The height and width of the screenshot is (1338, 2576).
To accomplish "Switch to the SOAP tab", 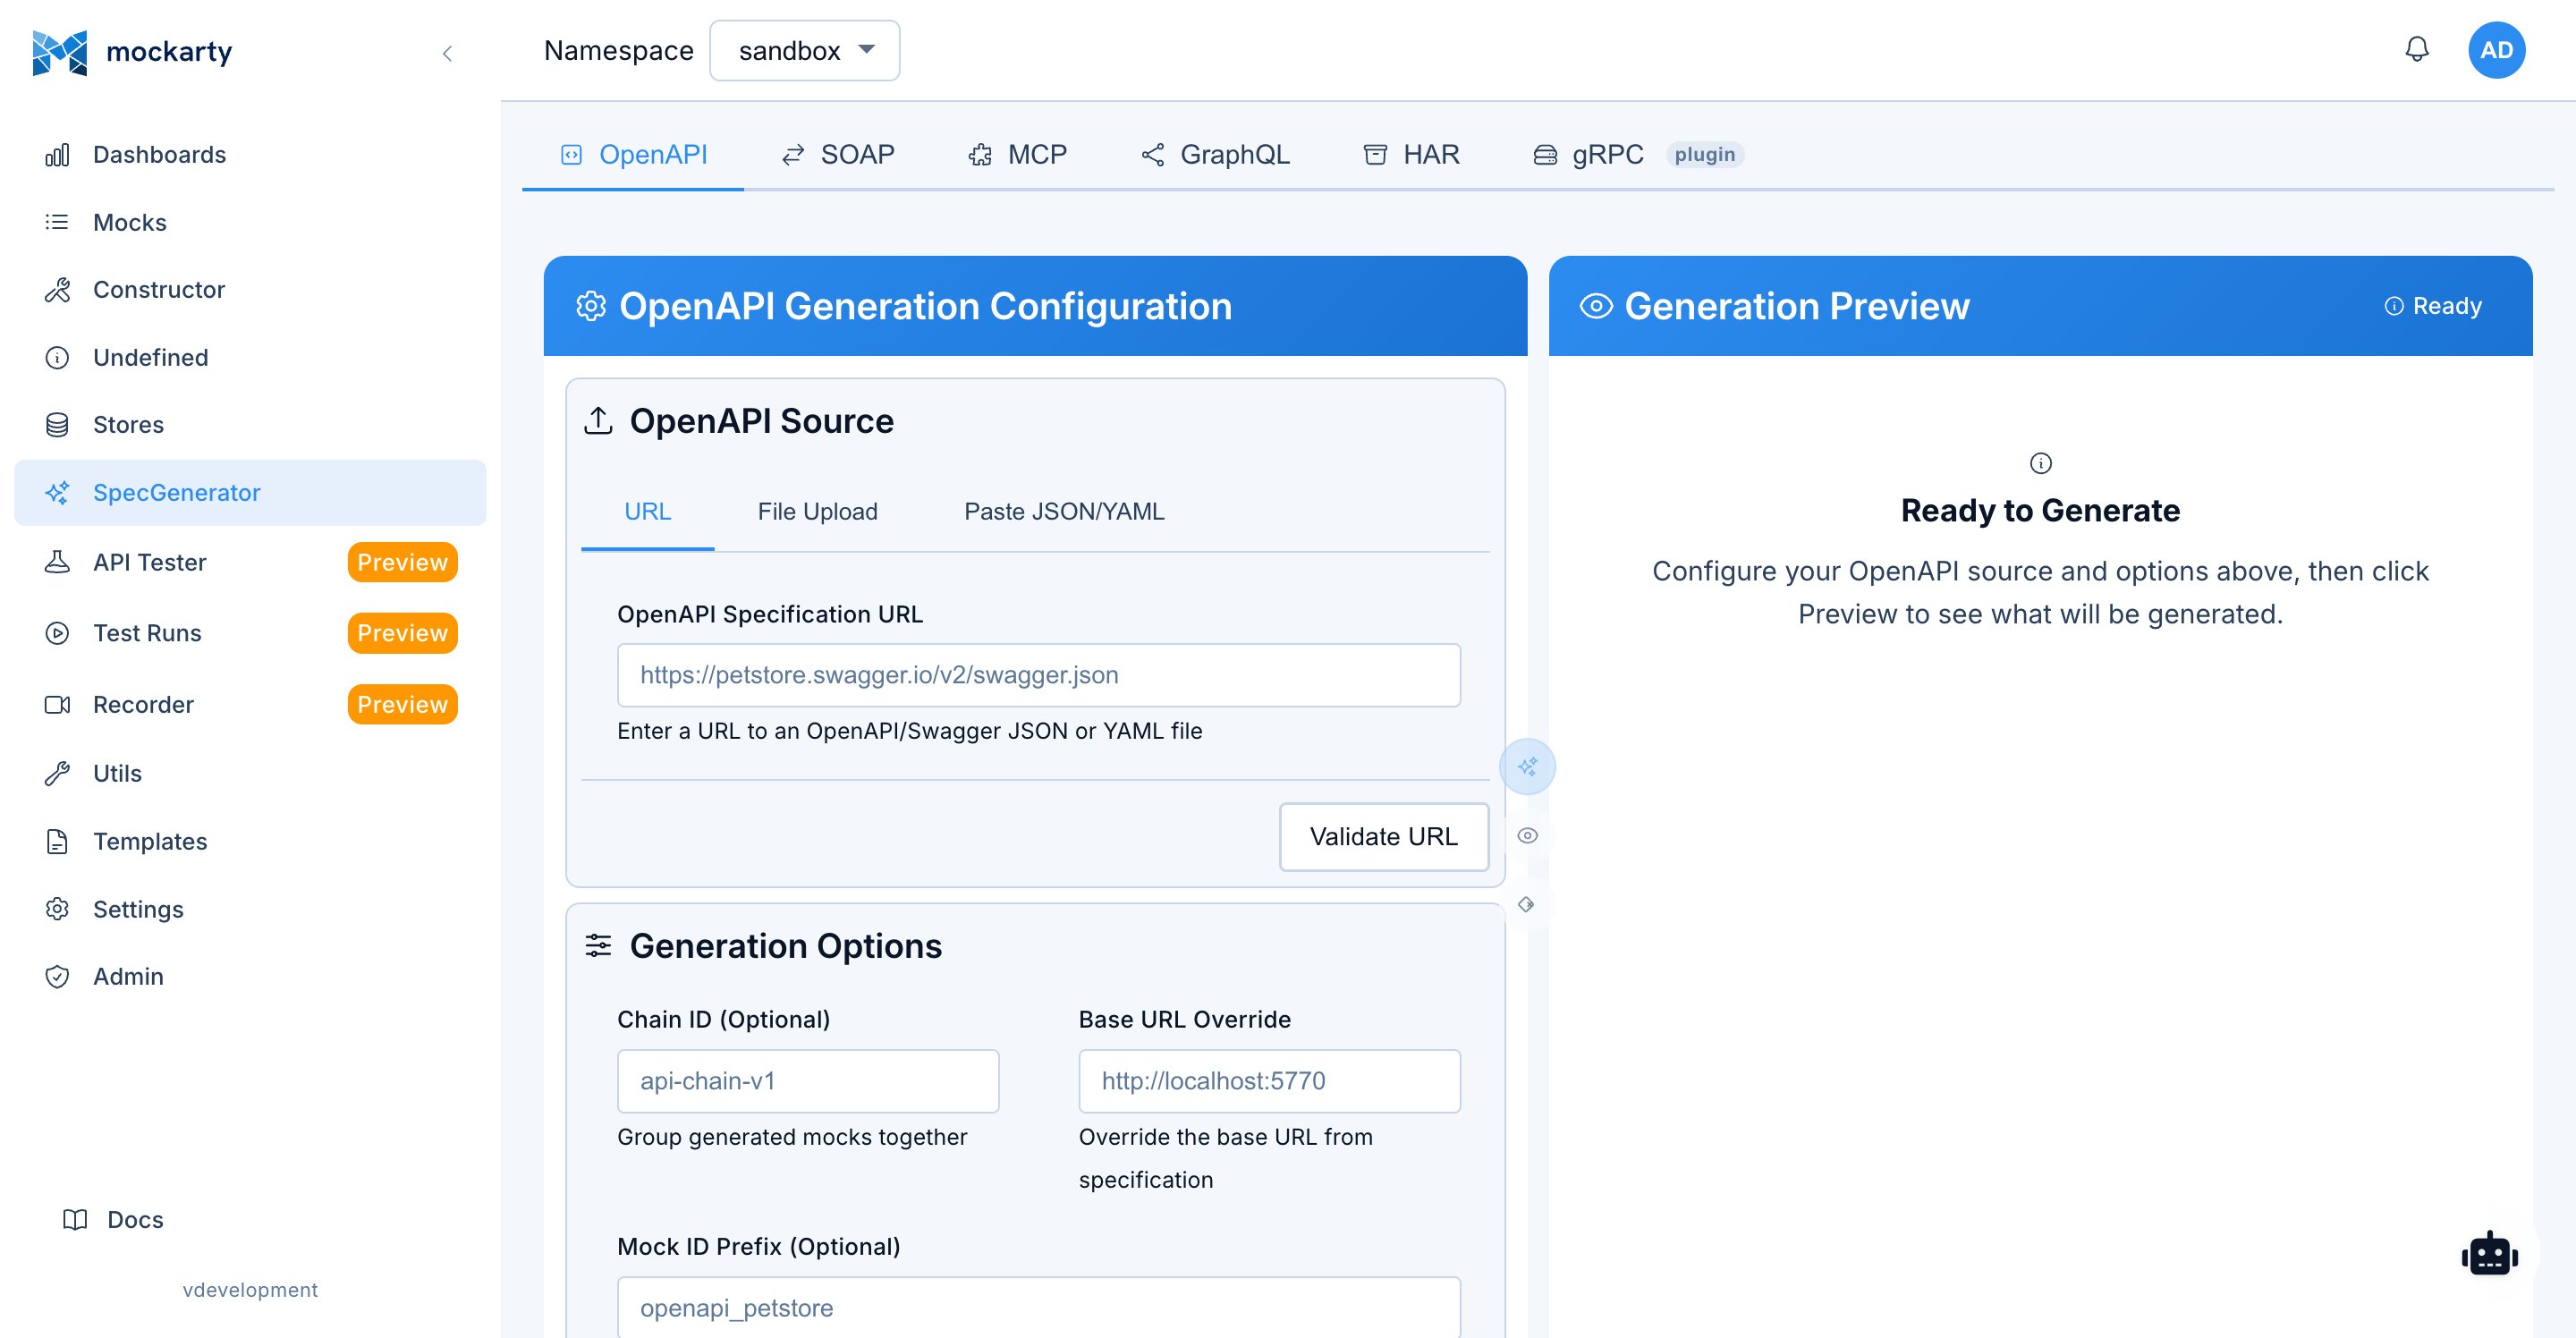I will [x=837, y=155].
